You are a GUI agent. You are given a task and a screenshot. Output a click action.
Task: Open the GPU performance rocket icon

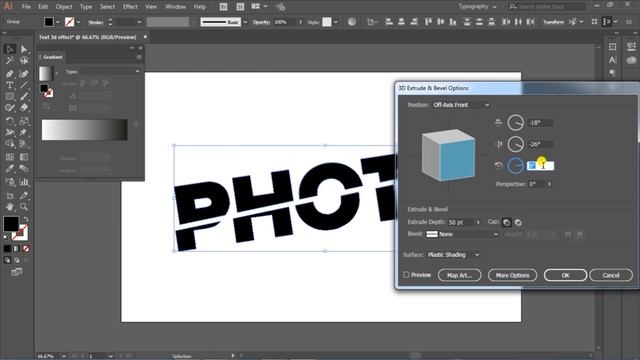pyautogui.click(x=280, y=7)
